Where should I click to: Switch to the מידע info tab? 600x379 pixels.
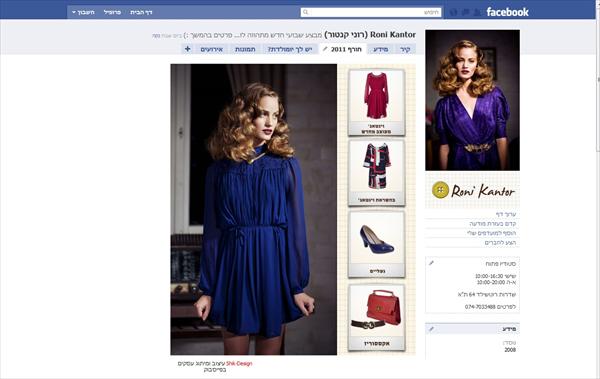point(380,49)
